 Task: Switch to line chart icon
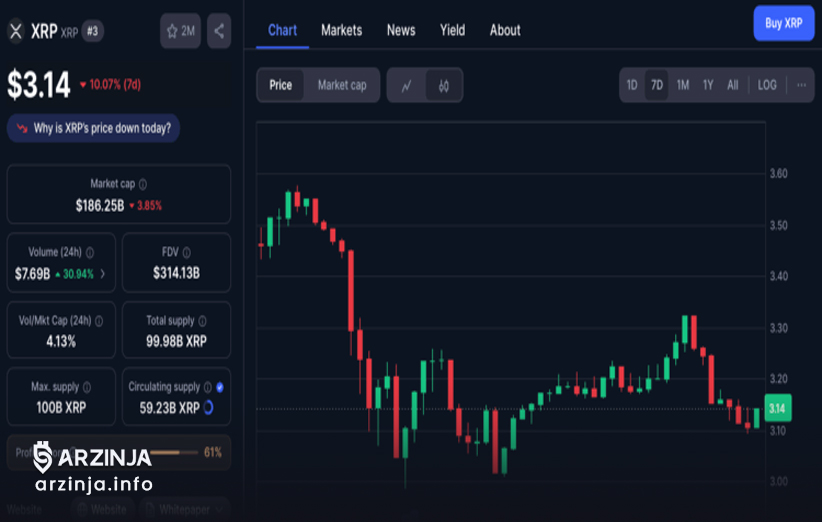pyautogui.click(x=406, y=85)
